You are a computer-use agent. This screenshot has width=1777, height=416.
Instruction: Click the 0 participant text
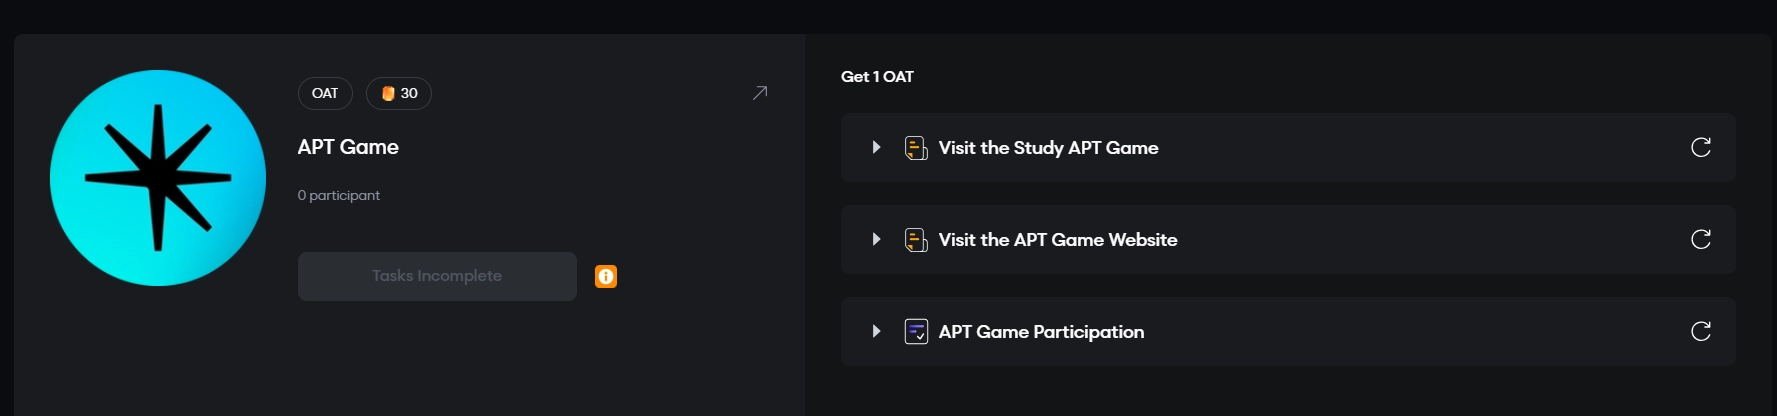click(x=339, y=195)
